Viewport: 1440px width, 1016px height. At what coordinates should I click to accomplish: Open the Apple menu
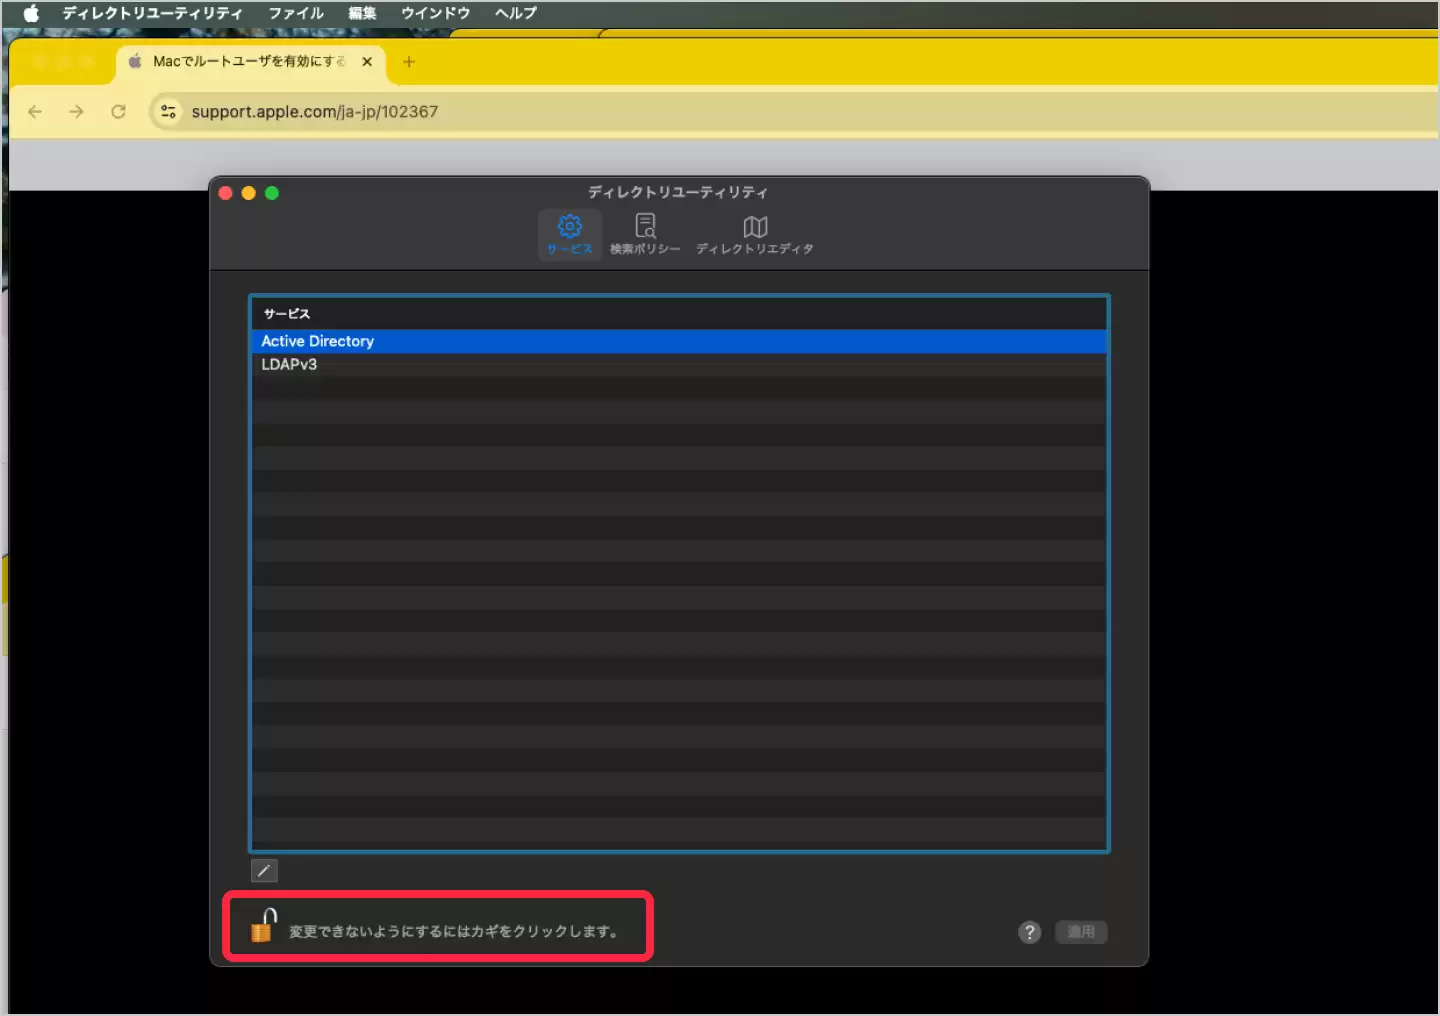[31, 13]
